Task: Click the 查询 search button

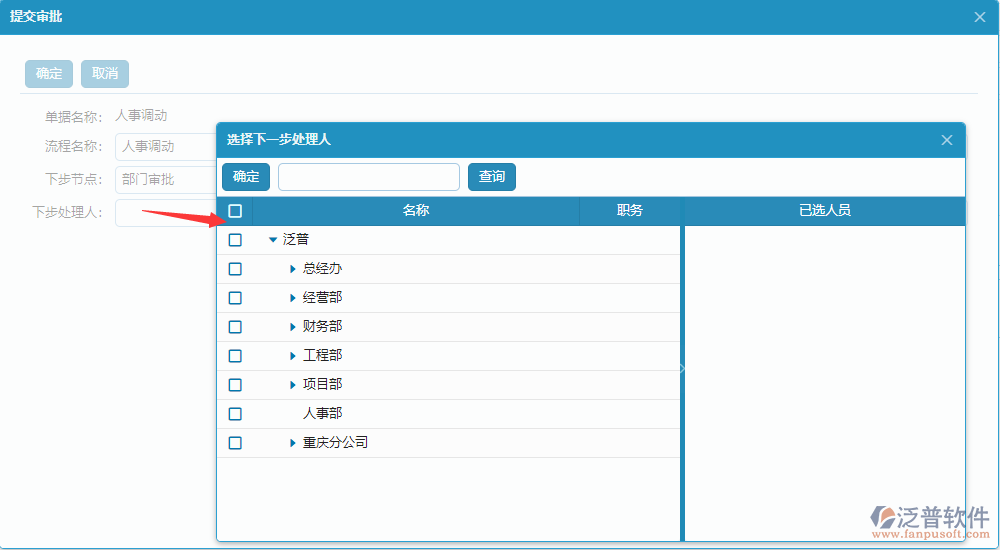Action: 491,177
